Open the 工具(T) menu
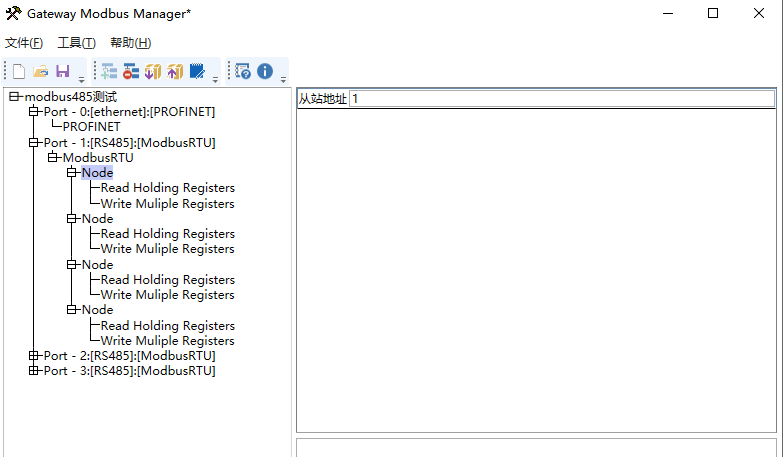The width and height of the screenshot is (783, 457). click(x=76, y=43)
